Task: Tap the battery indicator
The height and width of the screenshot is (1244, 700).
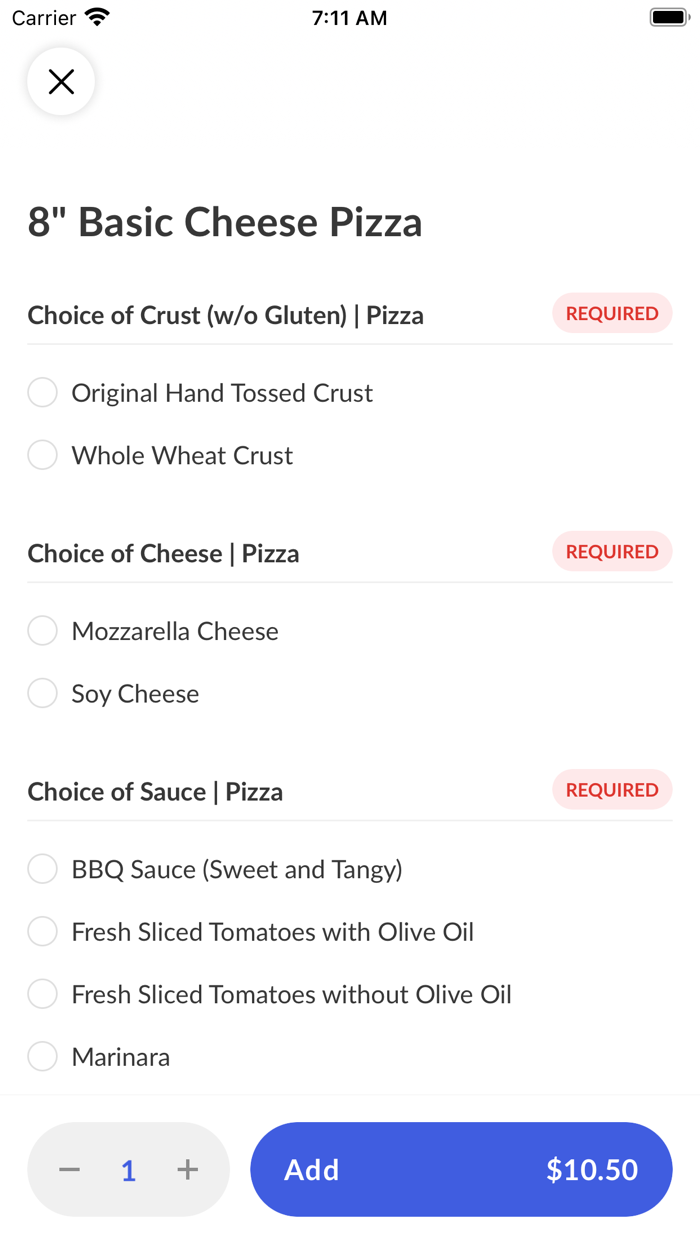Action: pos(666,16)
